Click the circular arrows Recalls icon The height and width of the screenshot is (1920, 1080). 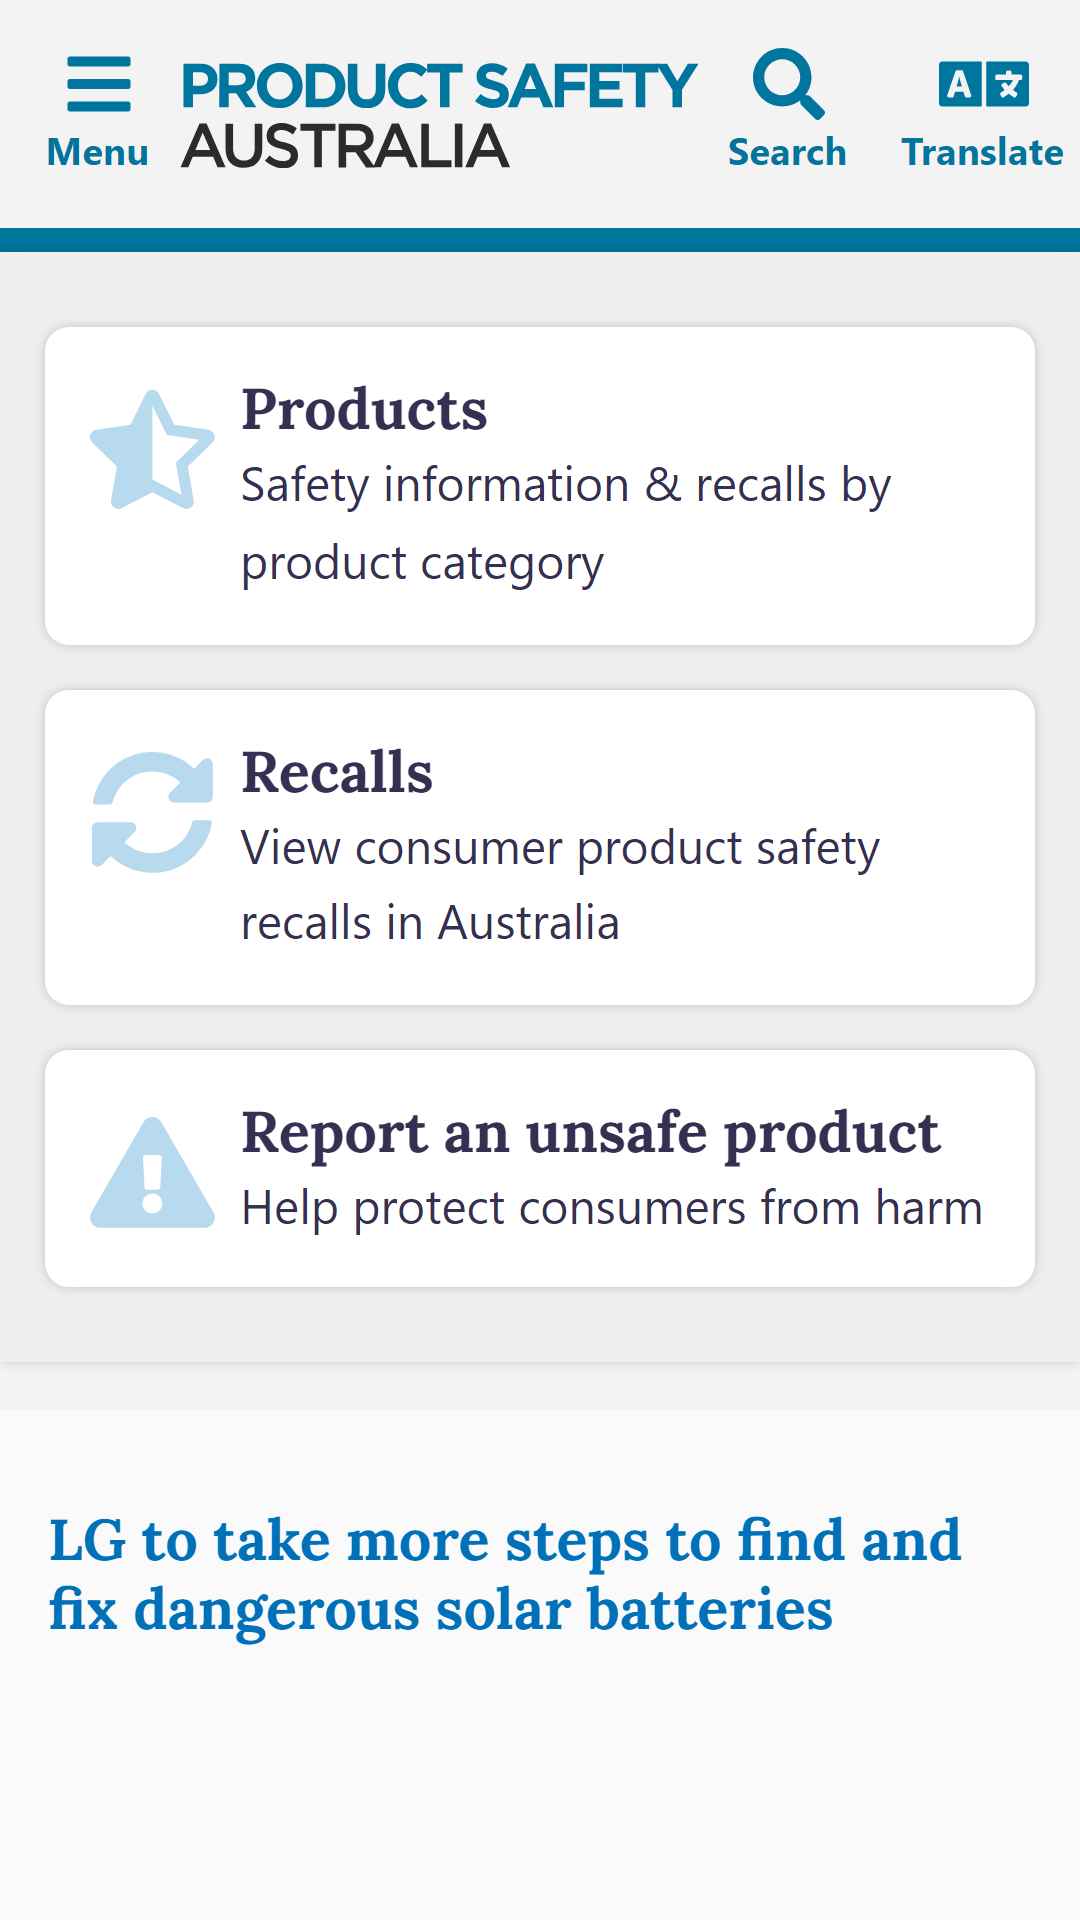(x=152, y=812)
